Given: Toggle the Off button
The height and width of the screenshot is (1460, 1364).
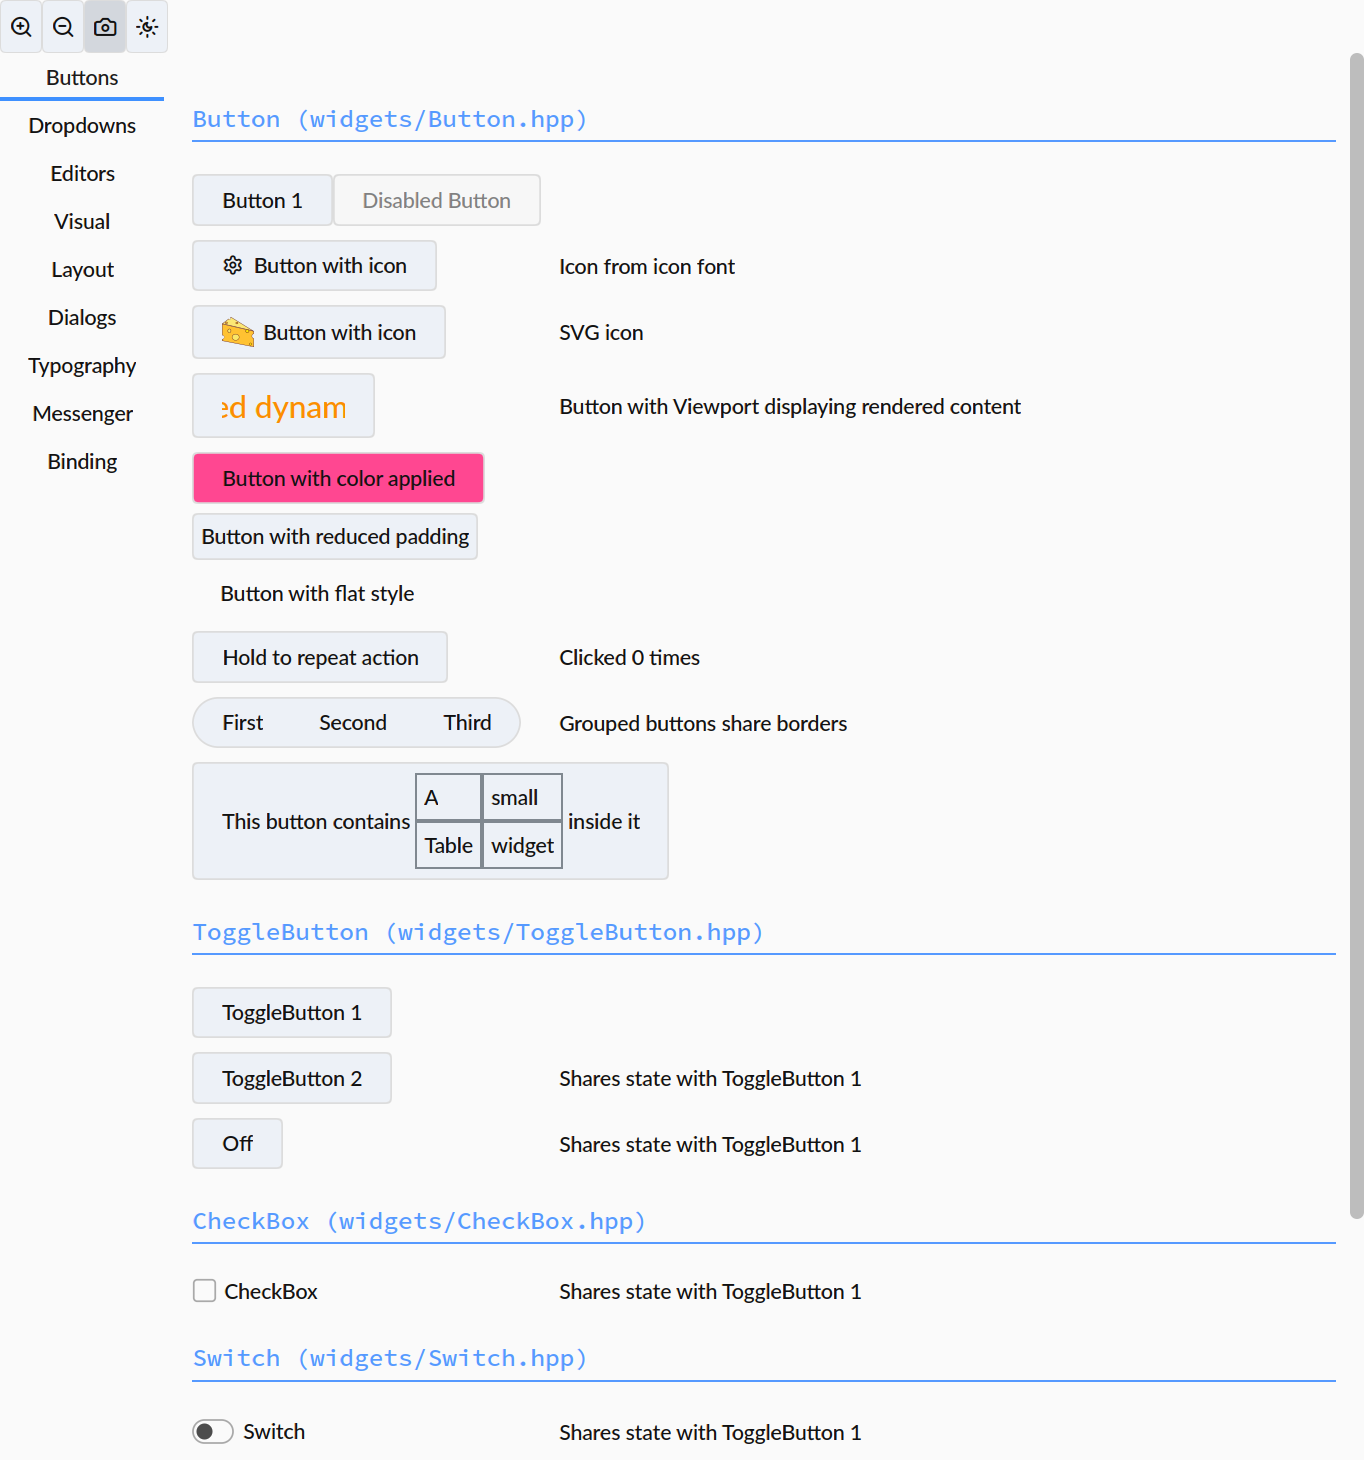Looking at the screenshot, I should (237, 1143).
